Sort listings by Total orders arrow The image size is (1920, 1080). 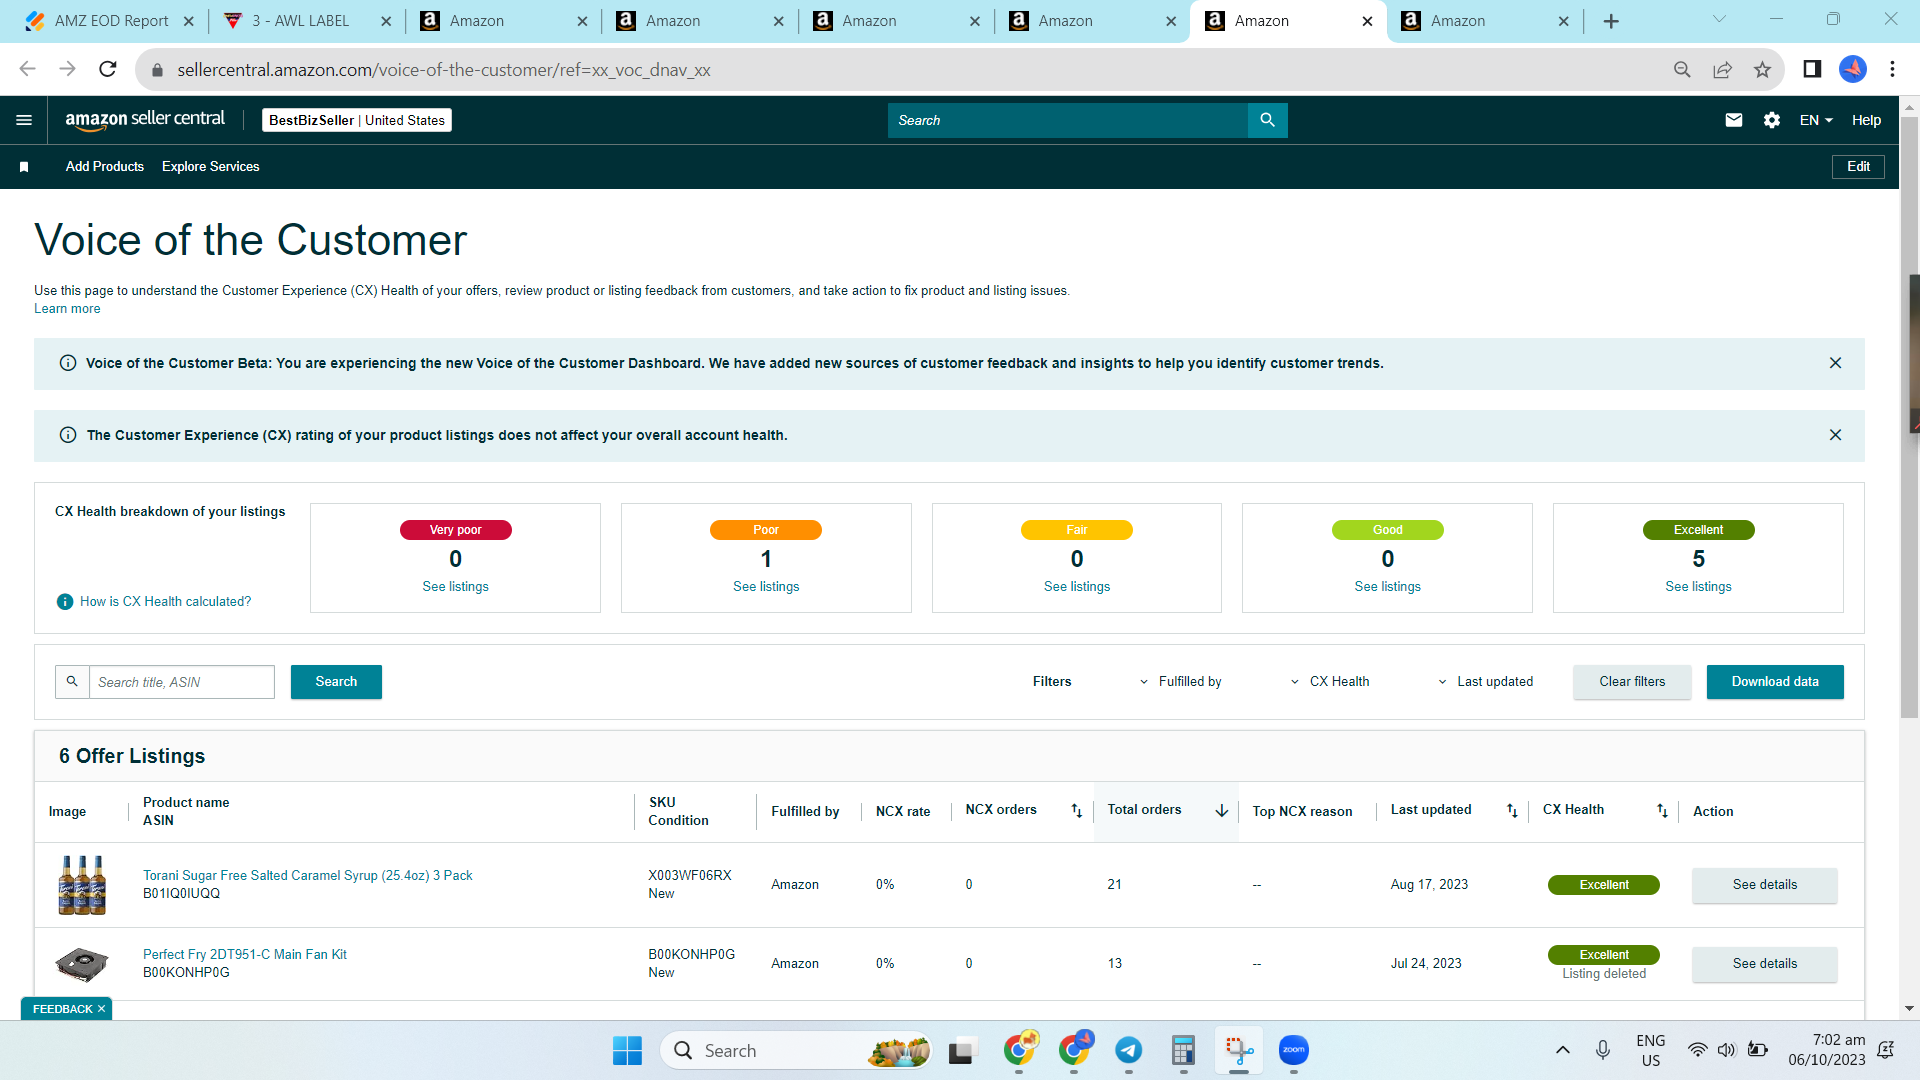(1222, 811)
